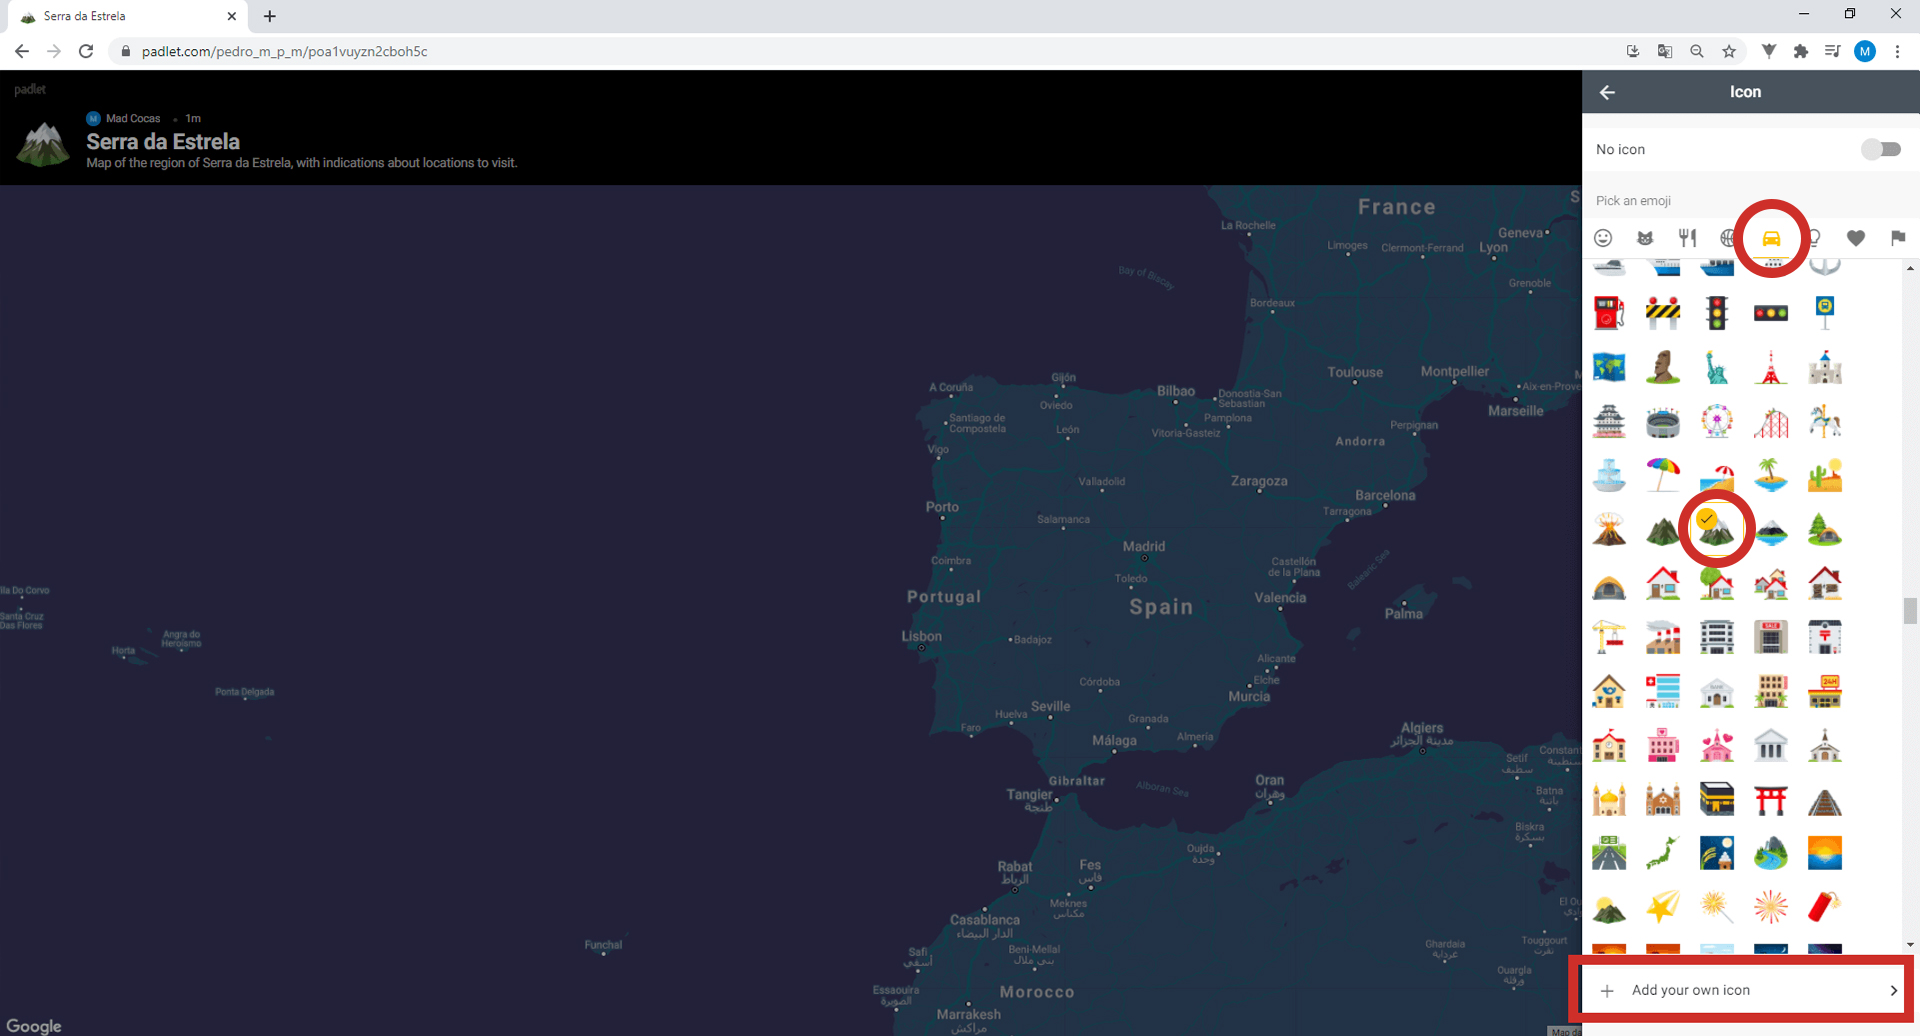Click the Serra da Estrela padlet title
The width and height of the screenshot is (1920, 1036).
coord(163,141)
